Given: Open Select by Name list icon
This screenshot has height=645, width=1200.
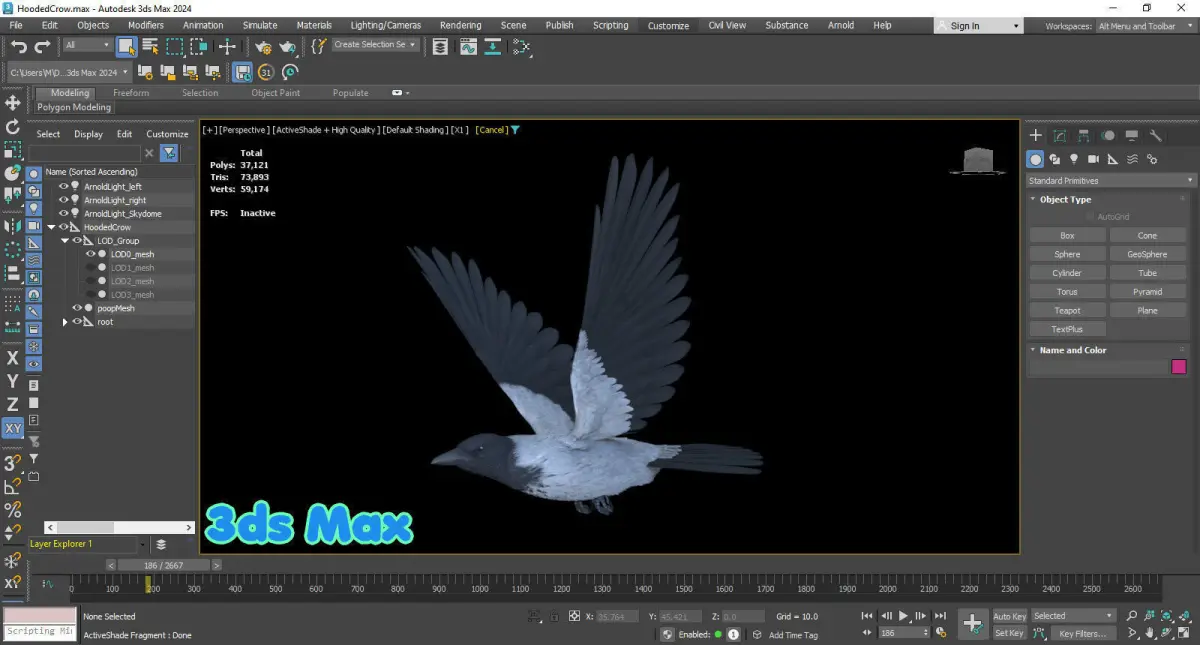Looking at the screenshot, I should pyautogui.click(x=151, y=46).
